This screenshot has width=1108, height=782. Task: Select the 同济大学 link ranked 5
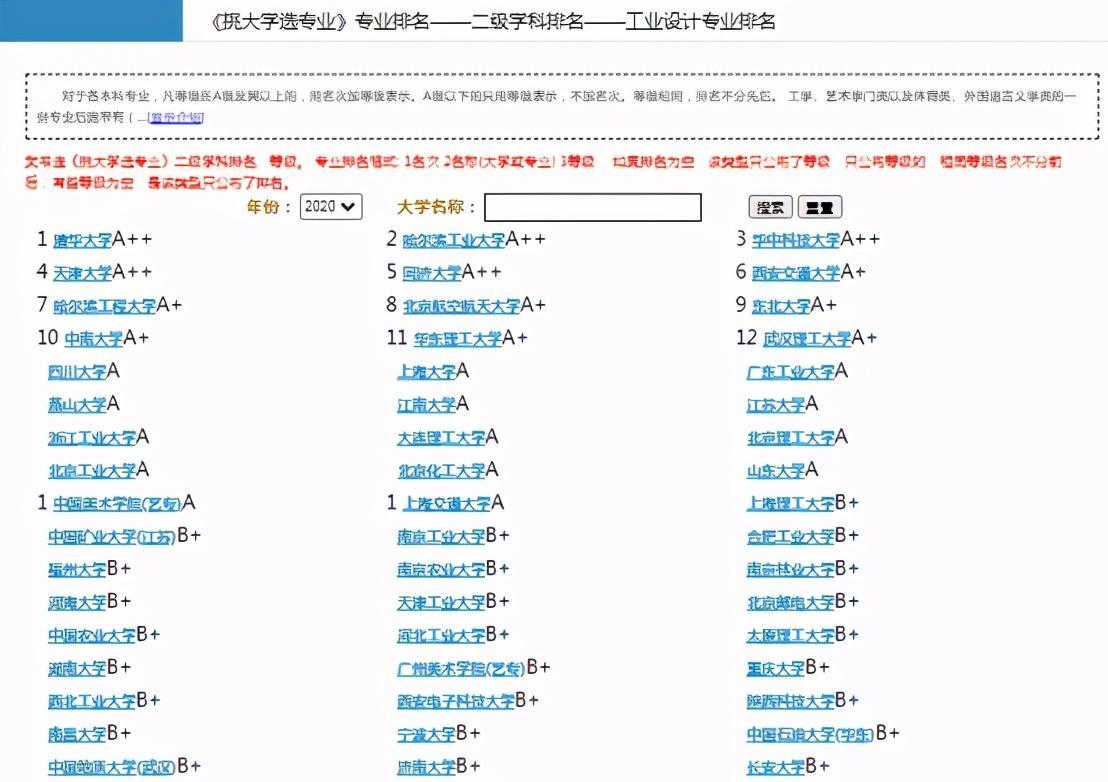(432, 273)
